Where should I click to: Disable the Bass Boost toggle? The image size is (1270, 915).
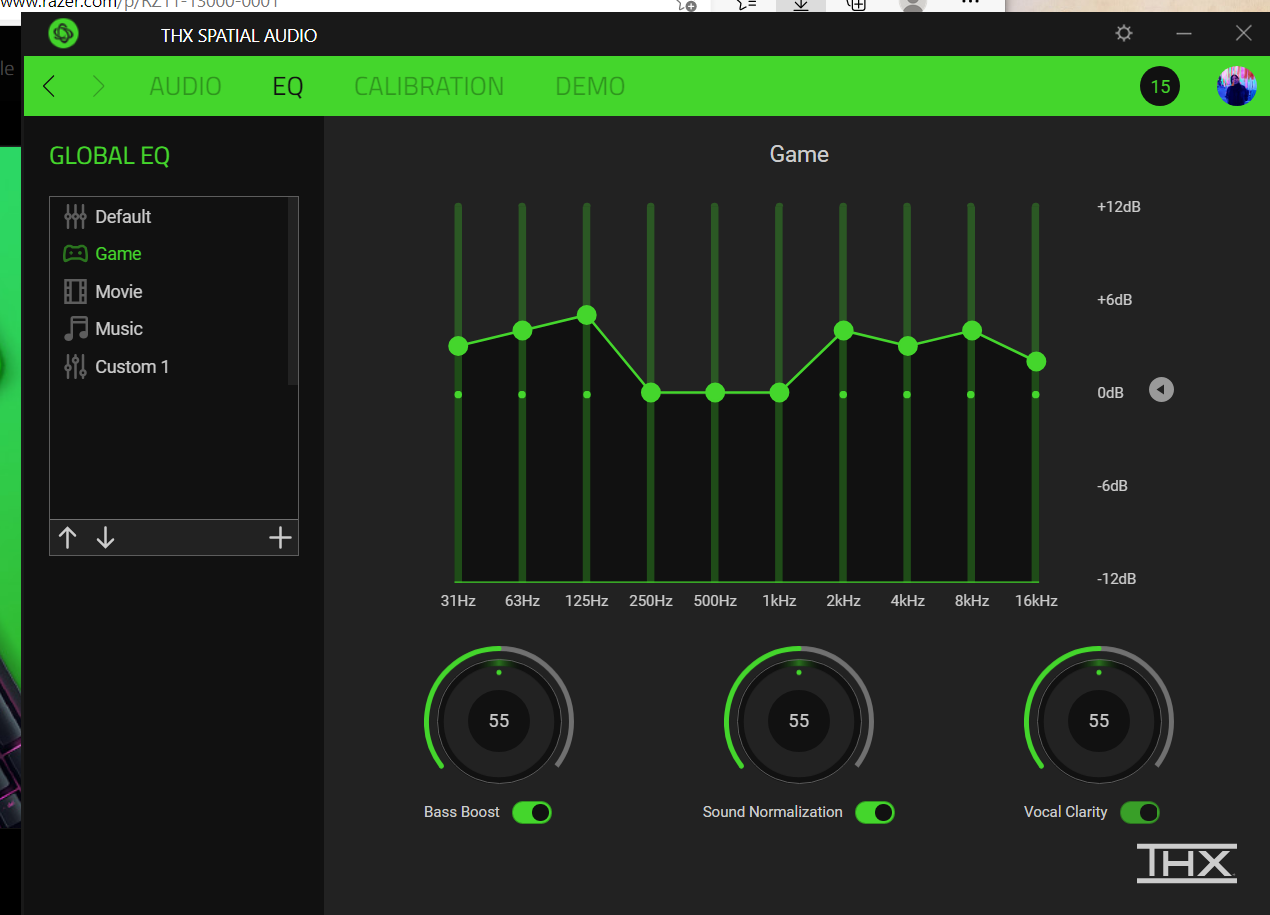click(532, 812)
